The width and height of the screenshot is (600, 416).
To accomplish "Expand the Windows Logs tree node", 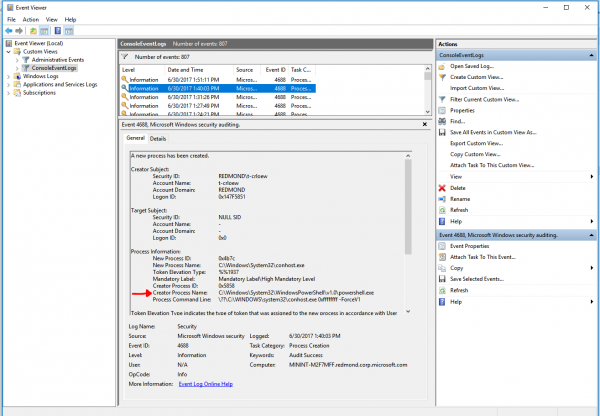I will pyautogui.click(x=8, y=77).
